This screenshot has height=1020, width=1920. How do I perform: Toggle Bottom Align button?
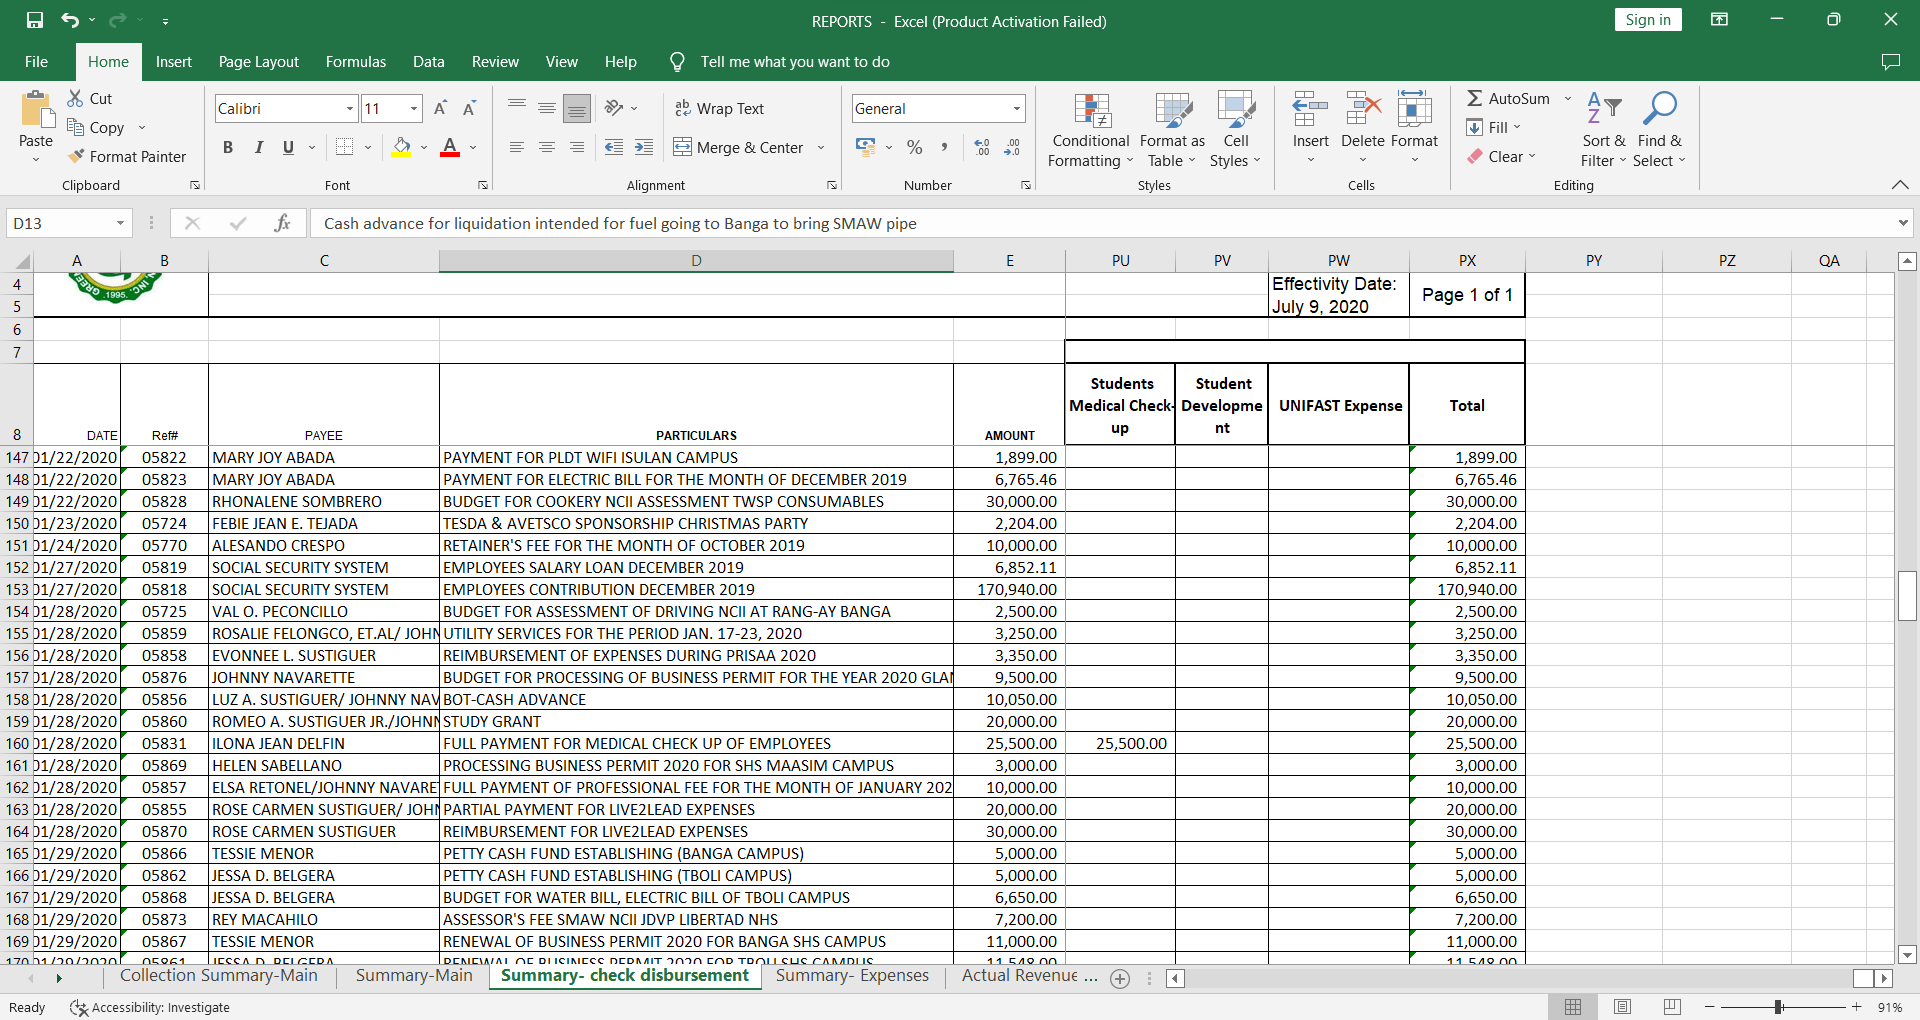[577, 108]
